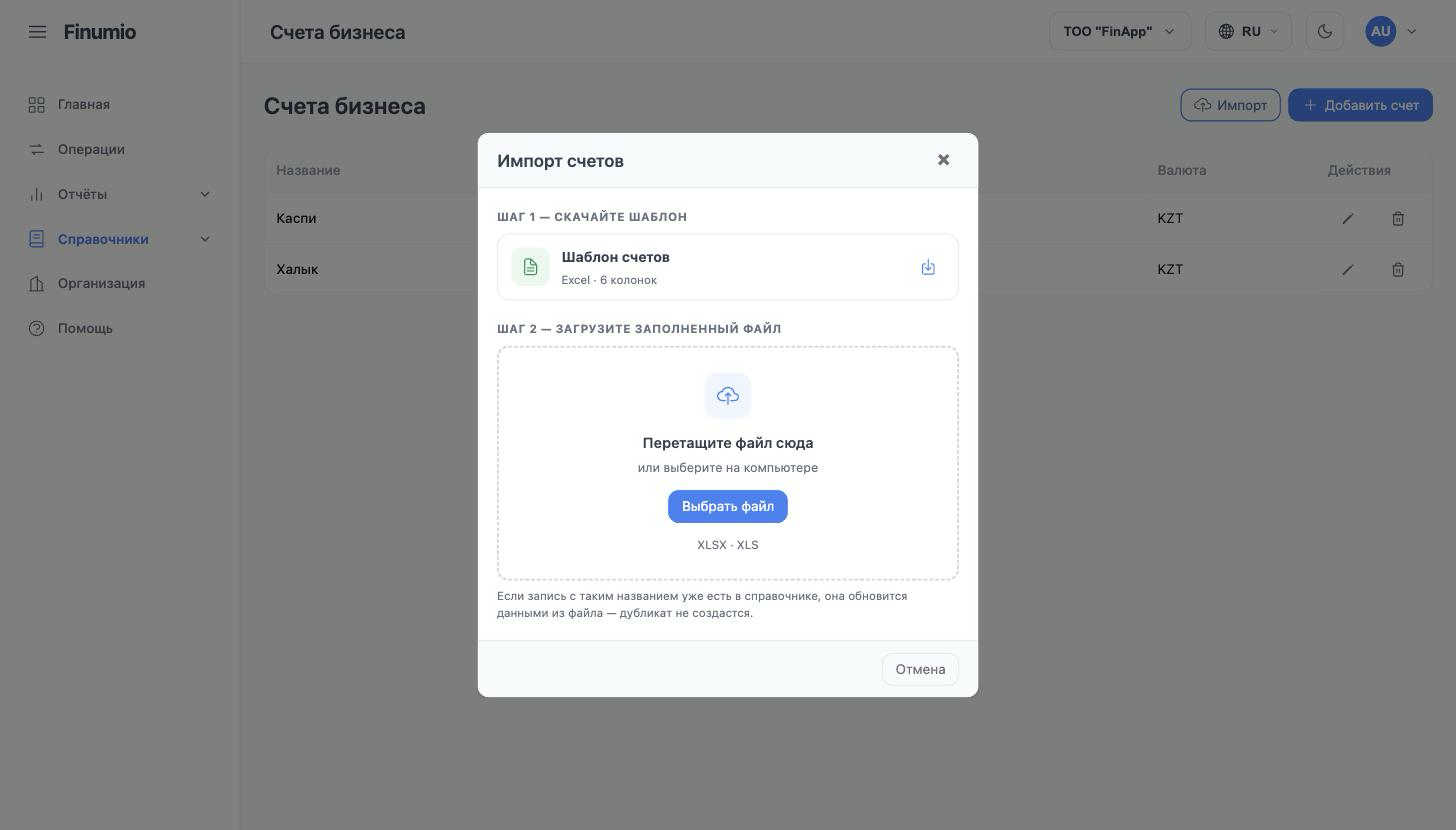The height and width of the screenshot is (830, 1456).
Task: Delete the Каспи account row
Action: pyautogui.click(x=1398, y=219)
